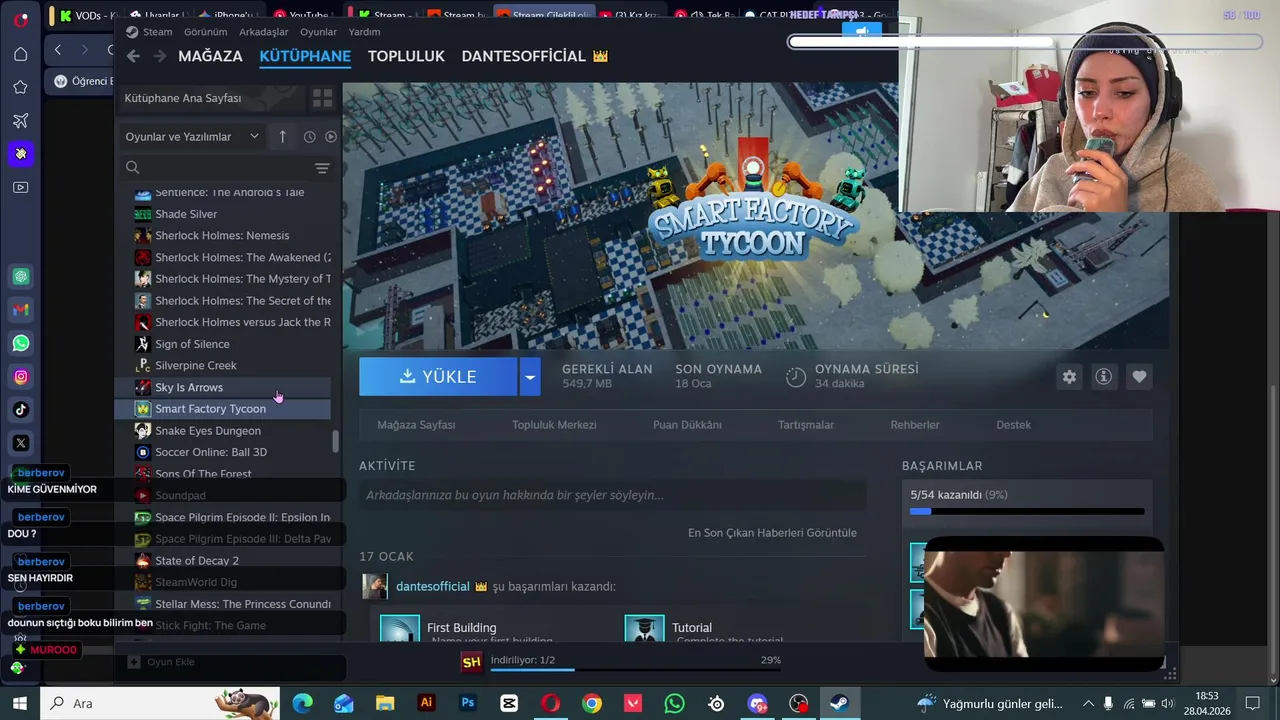Switch library to grid collections view icon
This screenshot has height=720, width=1280.
pos(322,98)
